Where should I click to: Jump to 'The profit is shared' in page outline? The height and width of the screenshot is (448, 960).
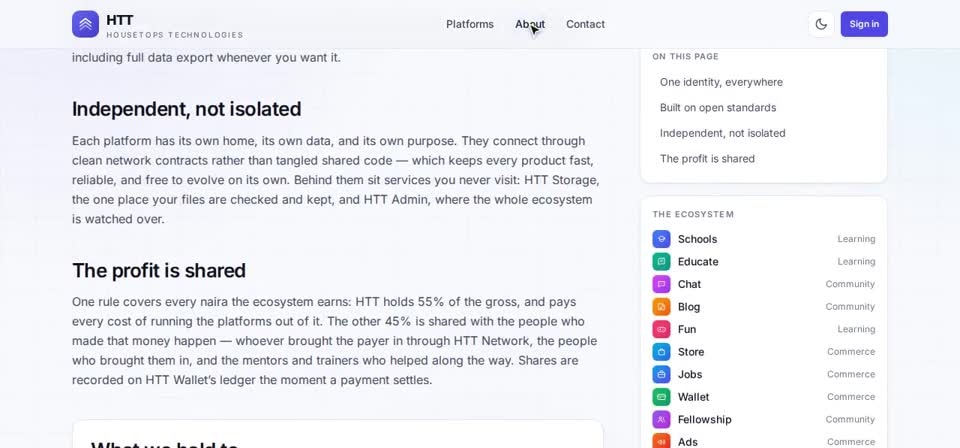coord(707,159)
